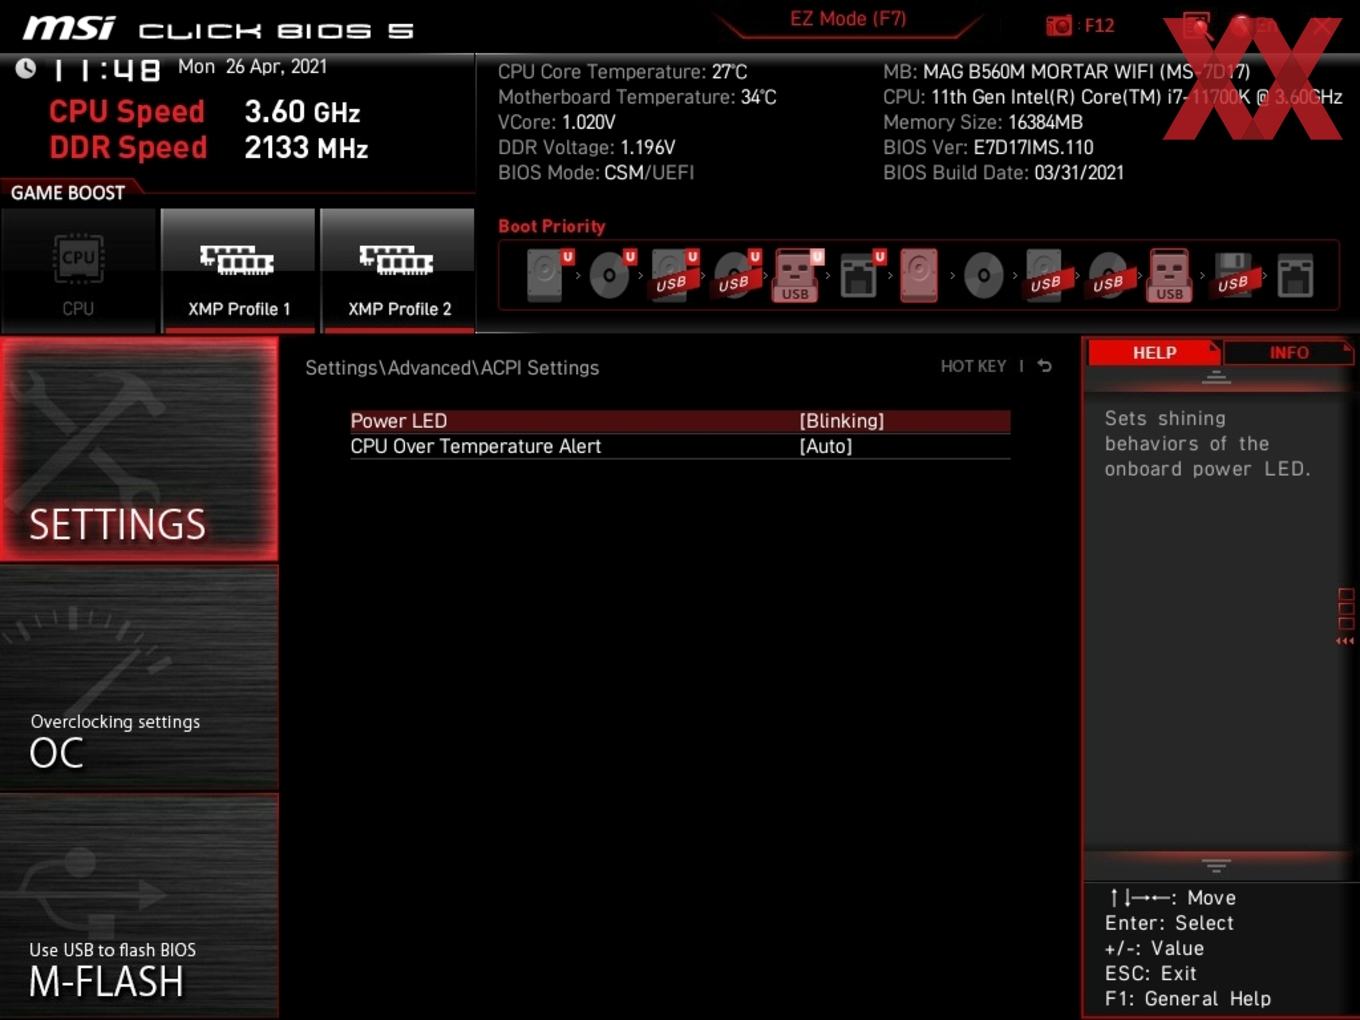Select the first UEFI hard disk boot icon

click(549, 275)
